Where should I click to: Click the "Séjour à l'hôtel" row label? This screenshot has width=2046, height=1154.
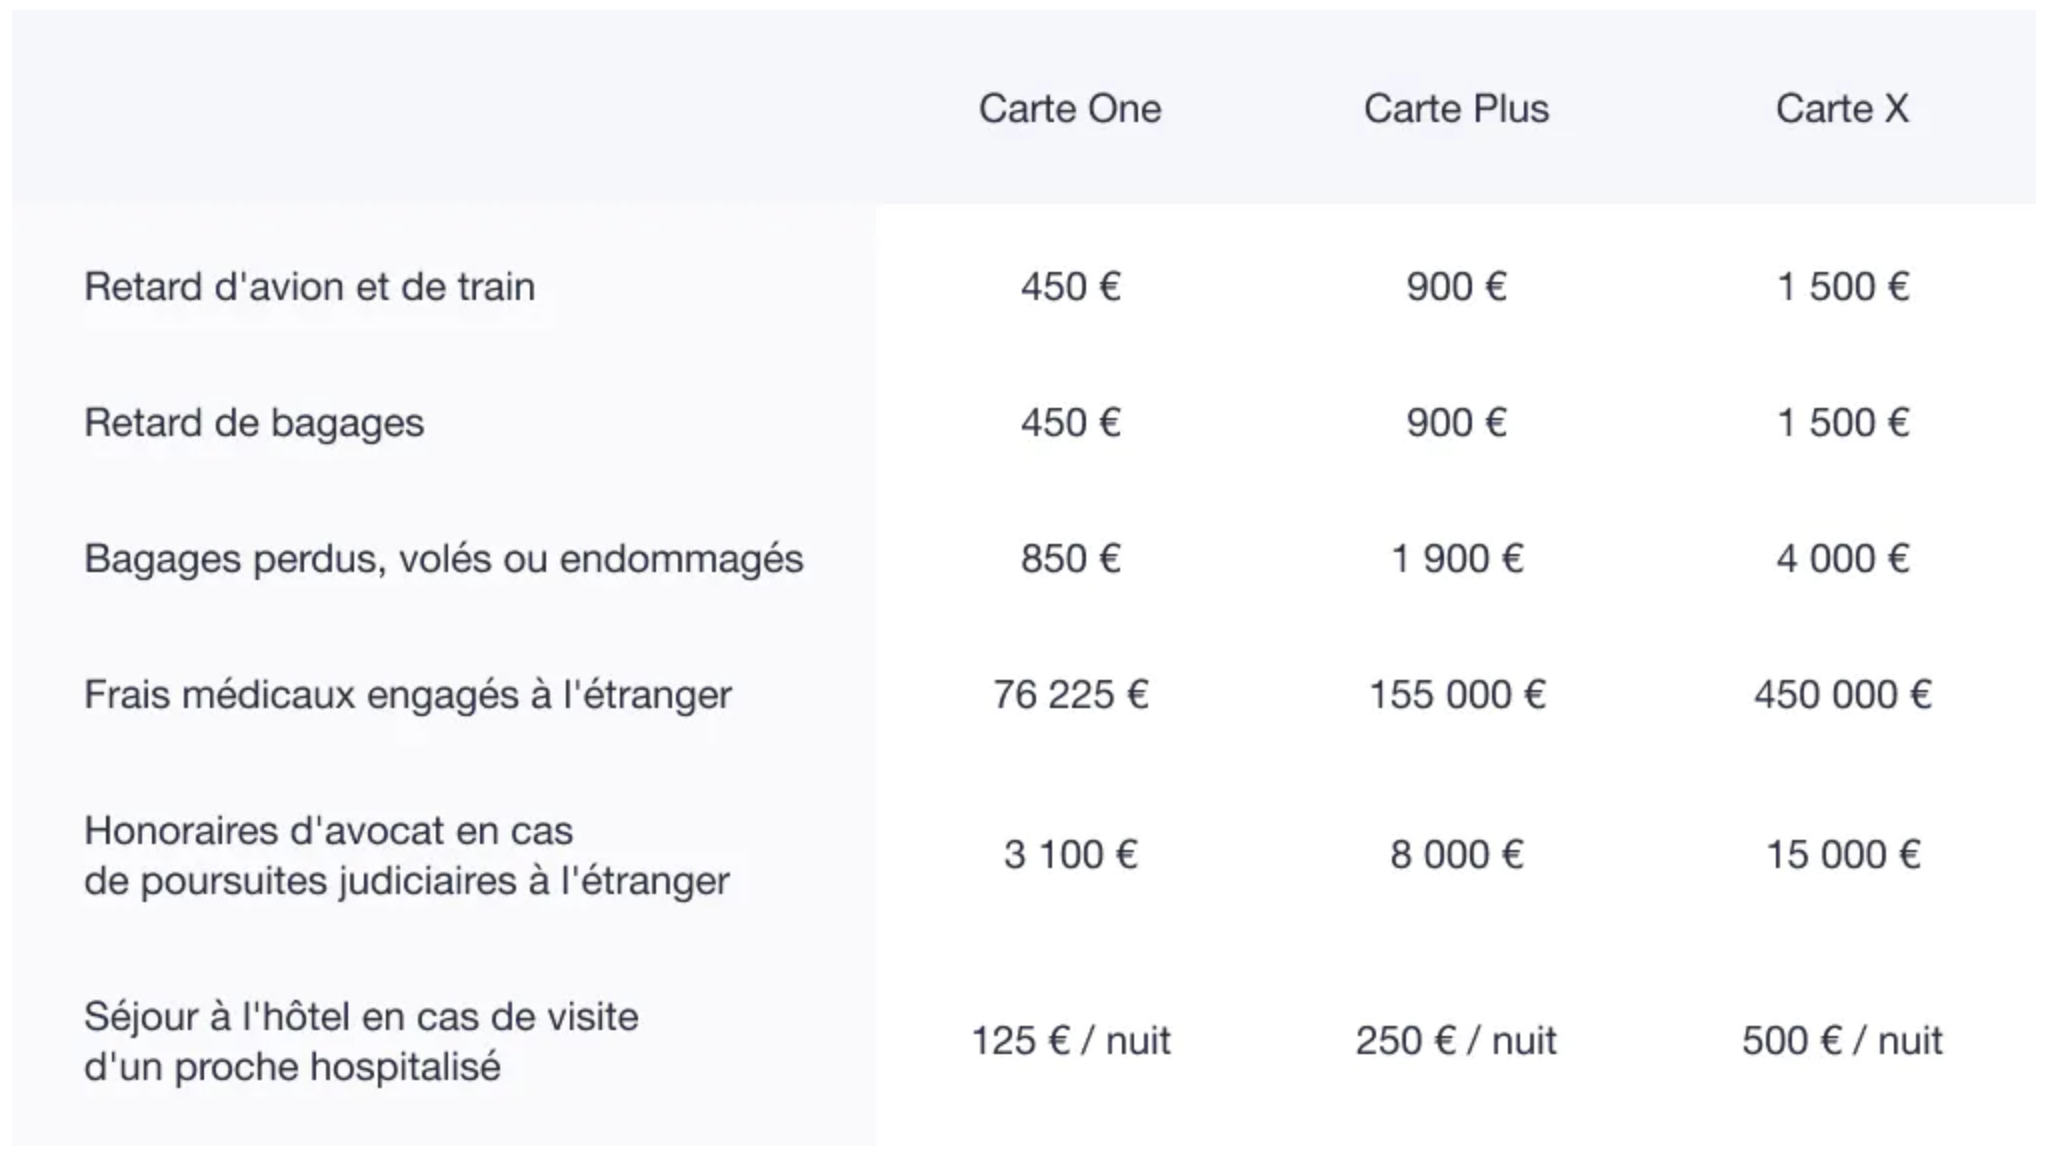(360, 1041)
